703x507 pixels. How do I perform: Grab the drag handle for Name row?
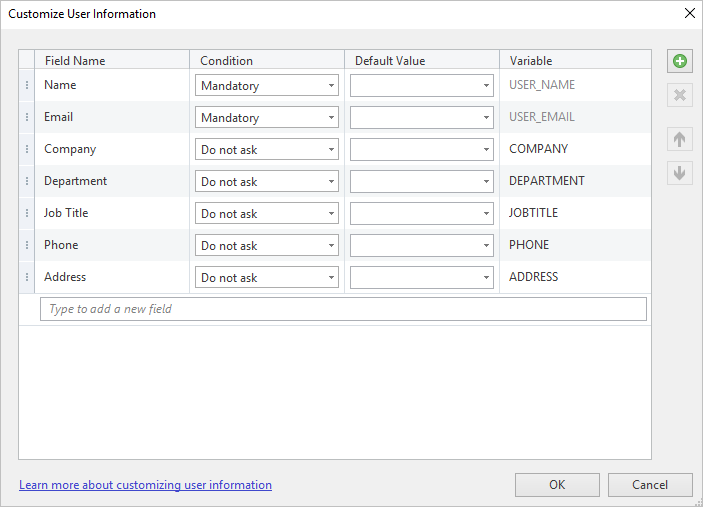27,85
